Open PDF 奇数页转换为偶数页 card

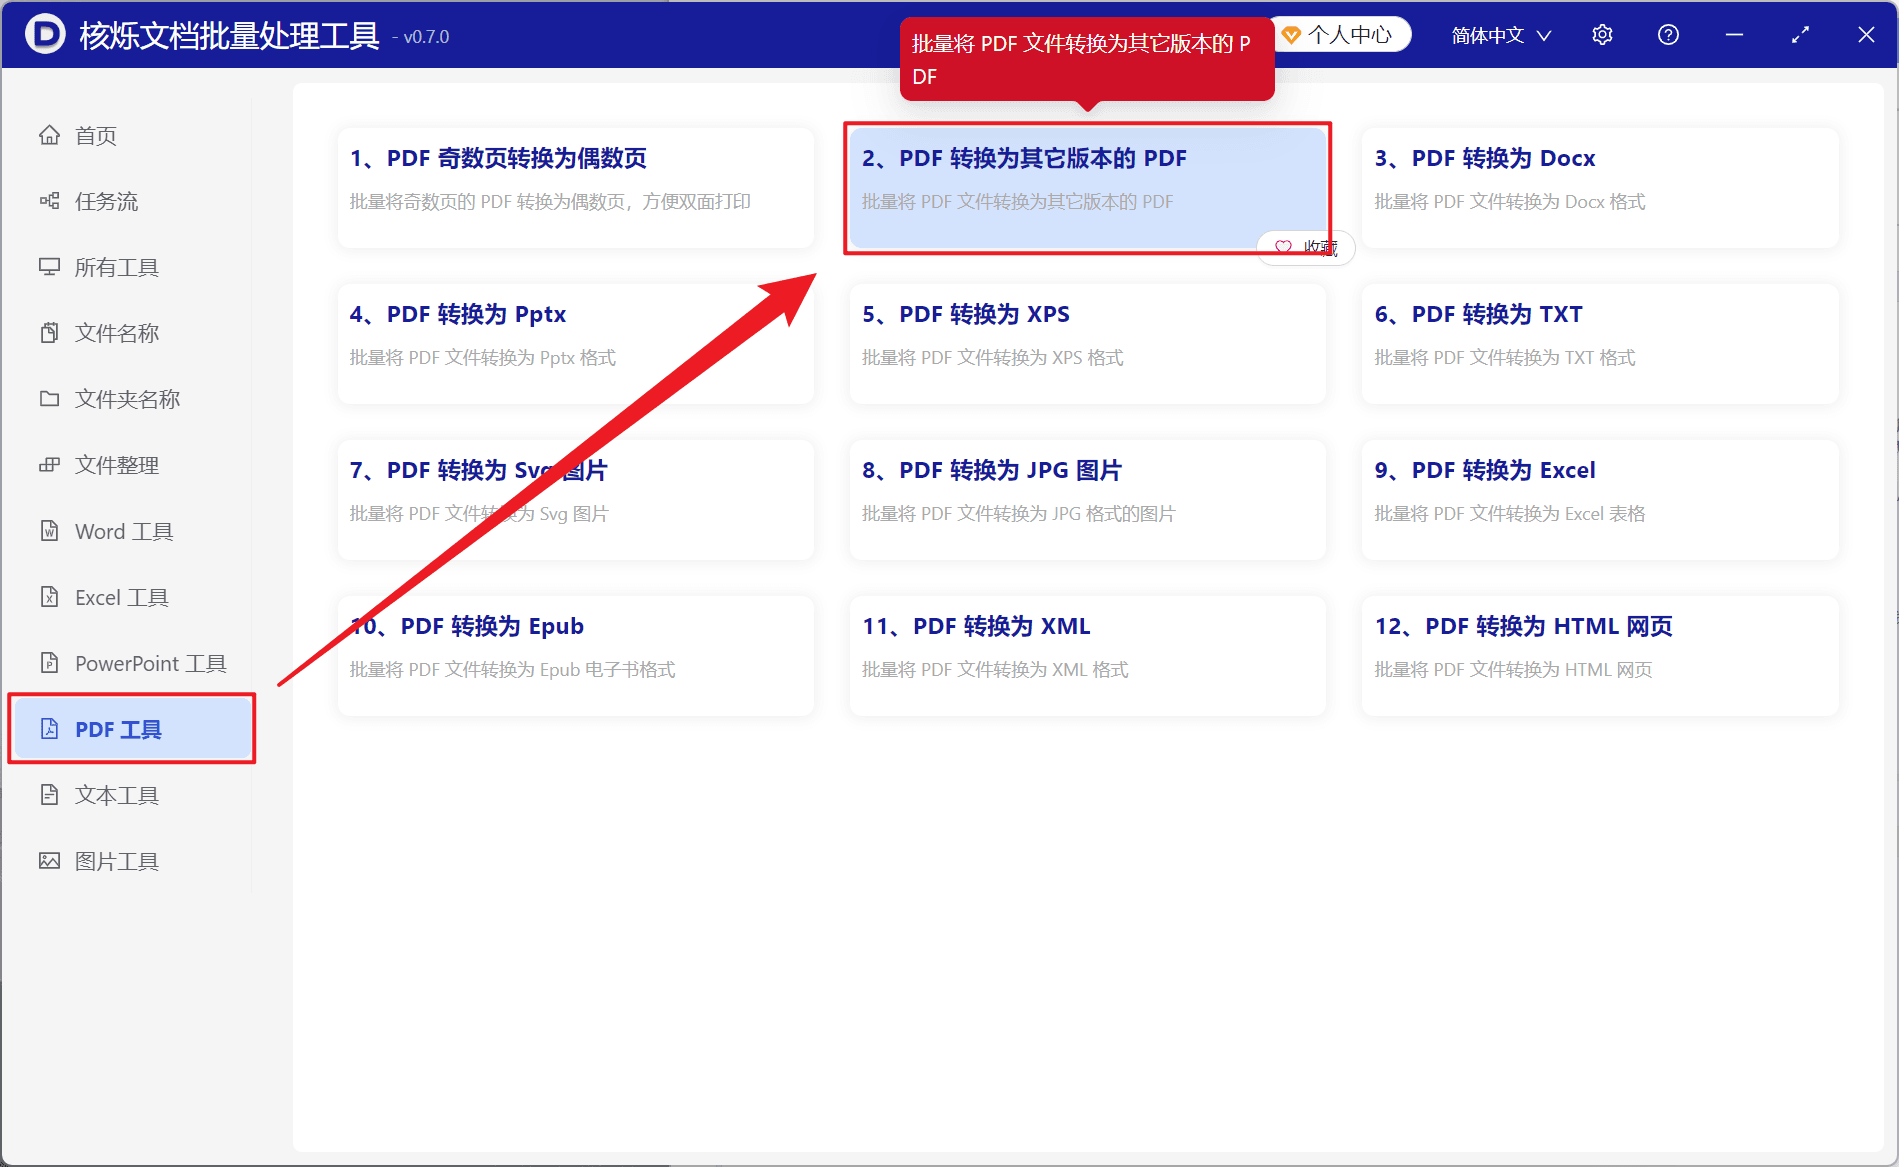[x=575, y=187]
